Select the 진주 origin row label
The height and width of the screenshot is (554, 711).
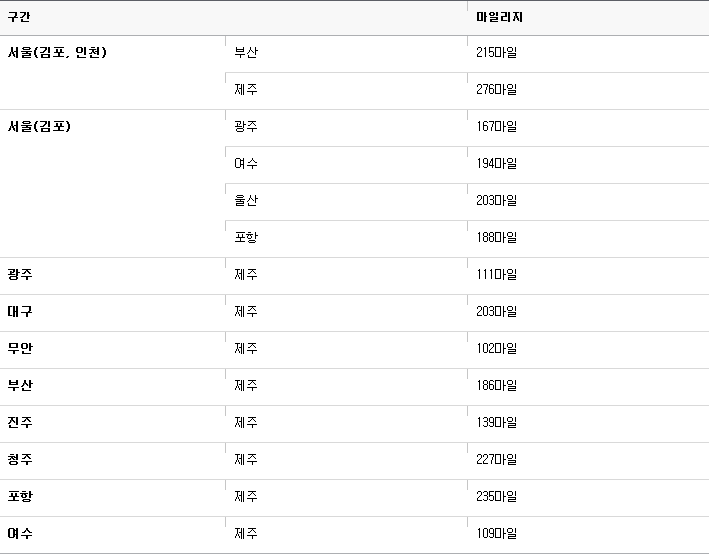pos(20,423)
